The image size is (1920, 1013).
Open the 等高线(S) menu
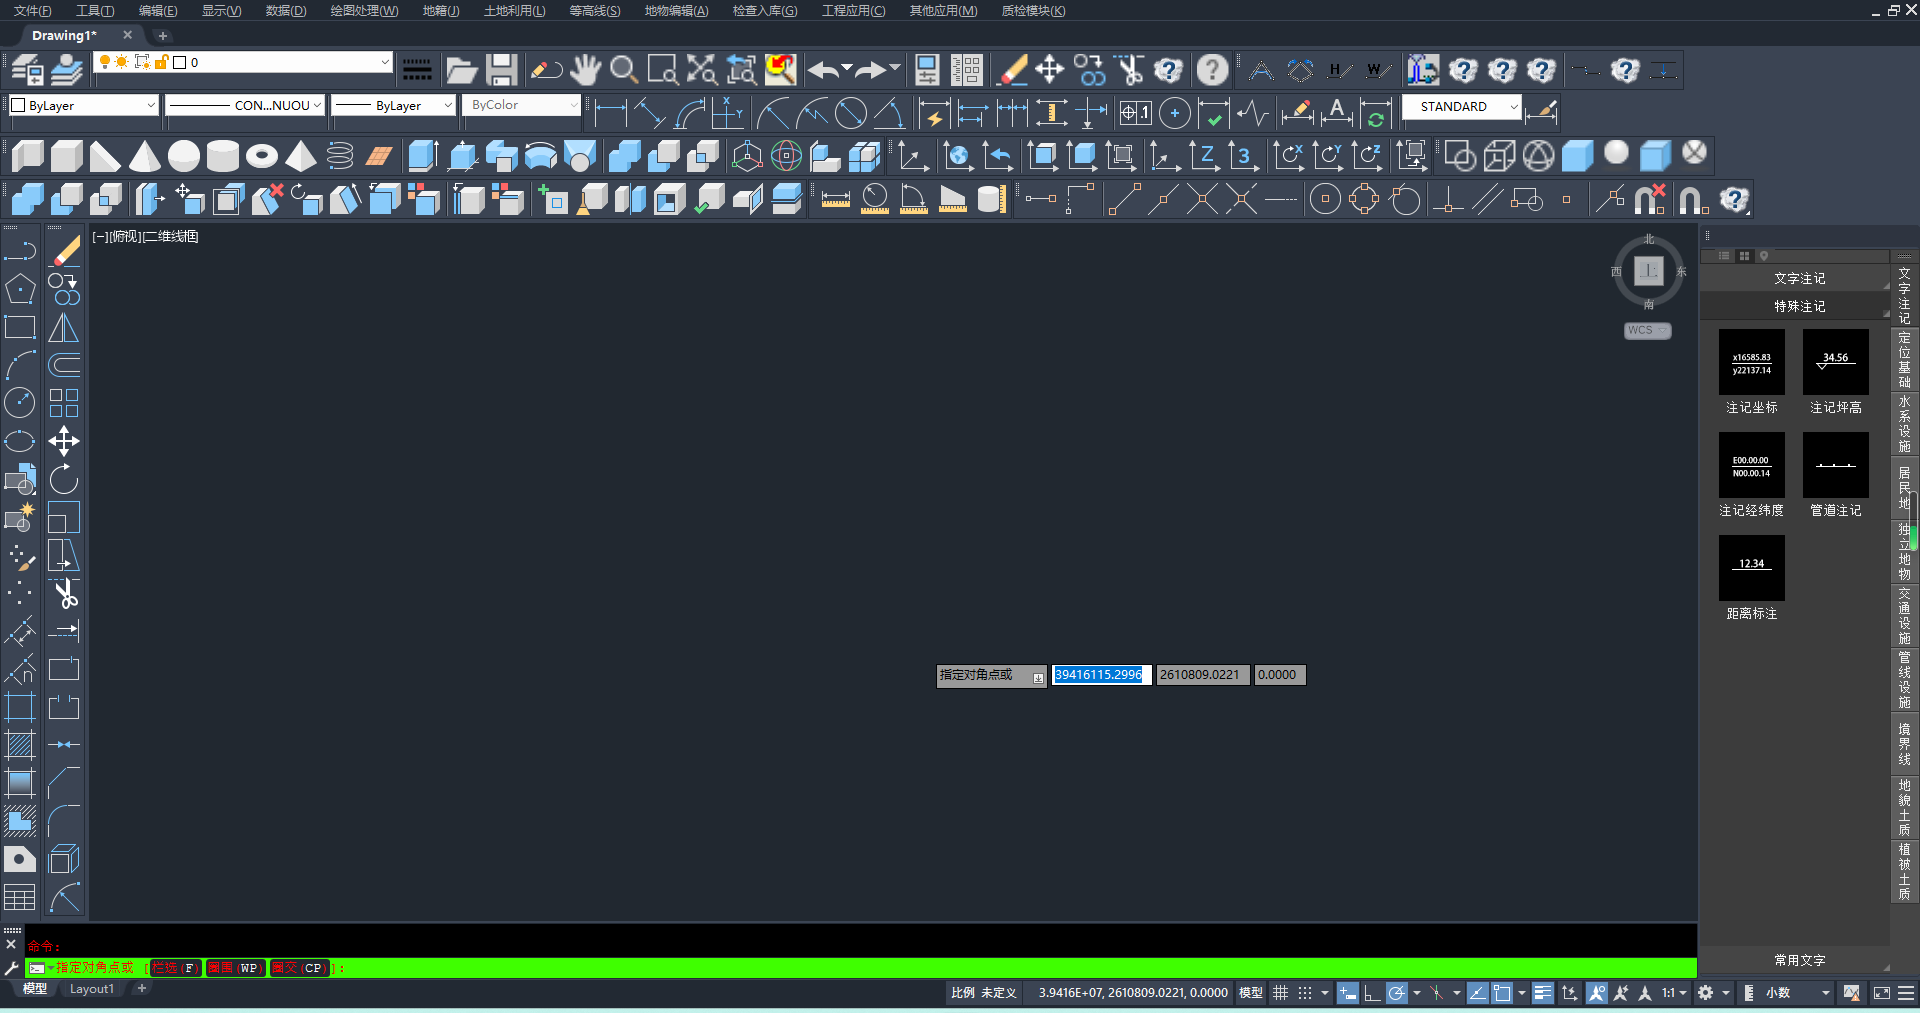click(x=595, y=11)
